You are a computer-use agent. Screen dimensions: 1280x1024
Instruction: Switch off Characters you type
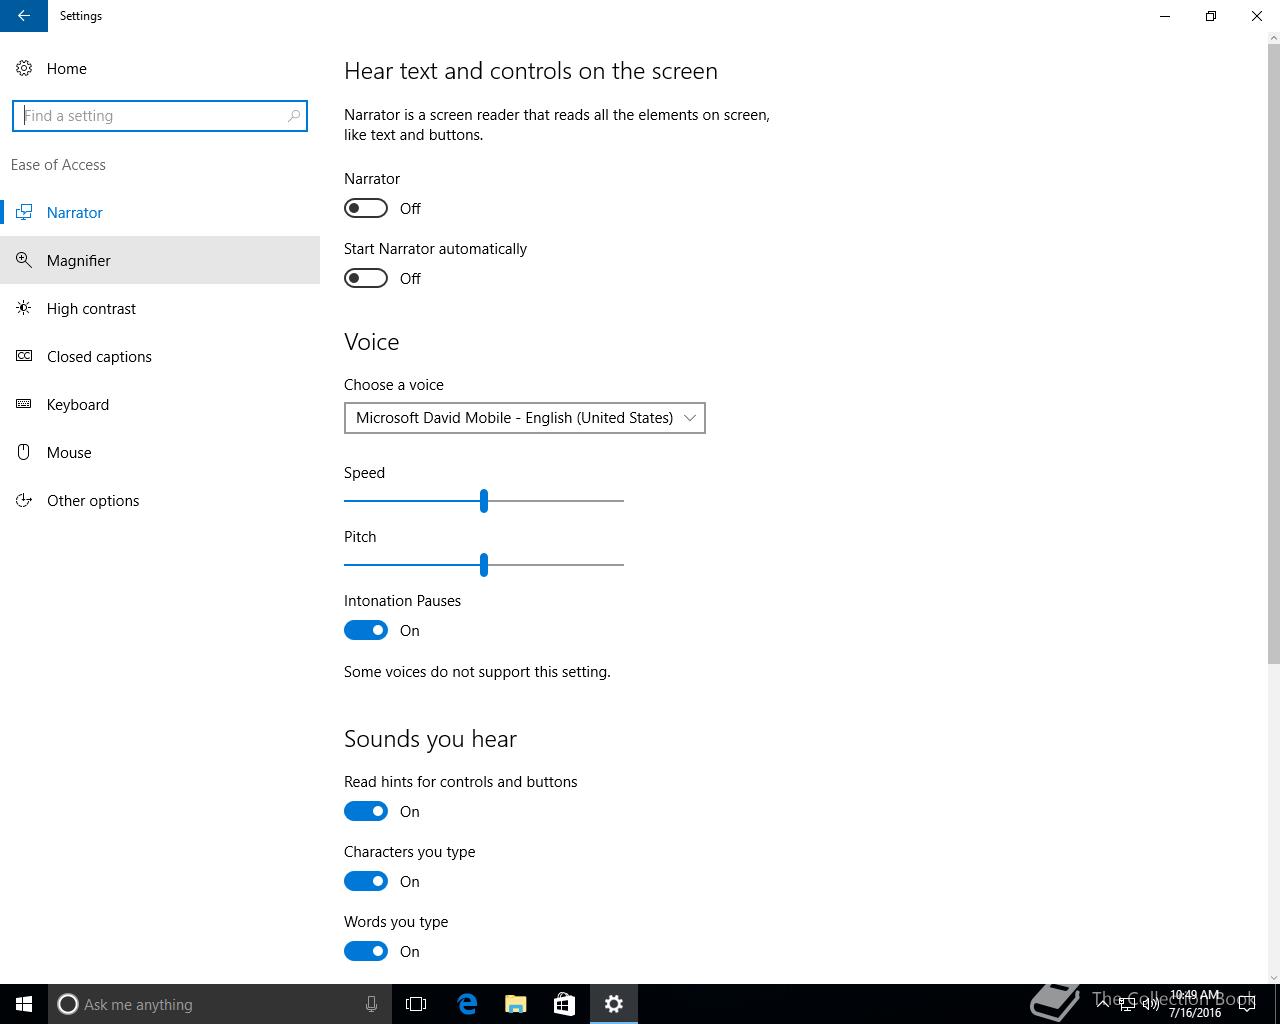366,881
